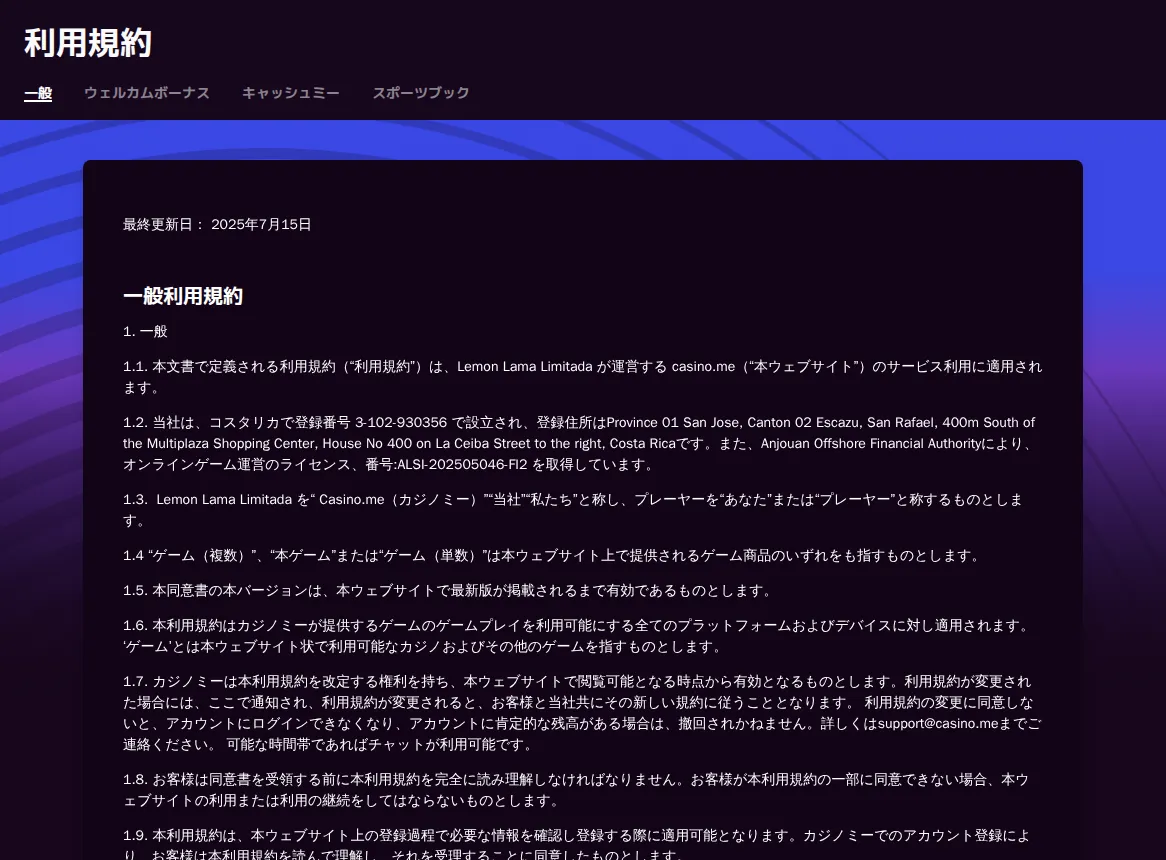Switch to the キャッシュミー tab
Viewport: 1166px width, 860px height.
point(291,93)
